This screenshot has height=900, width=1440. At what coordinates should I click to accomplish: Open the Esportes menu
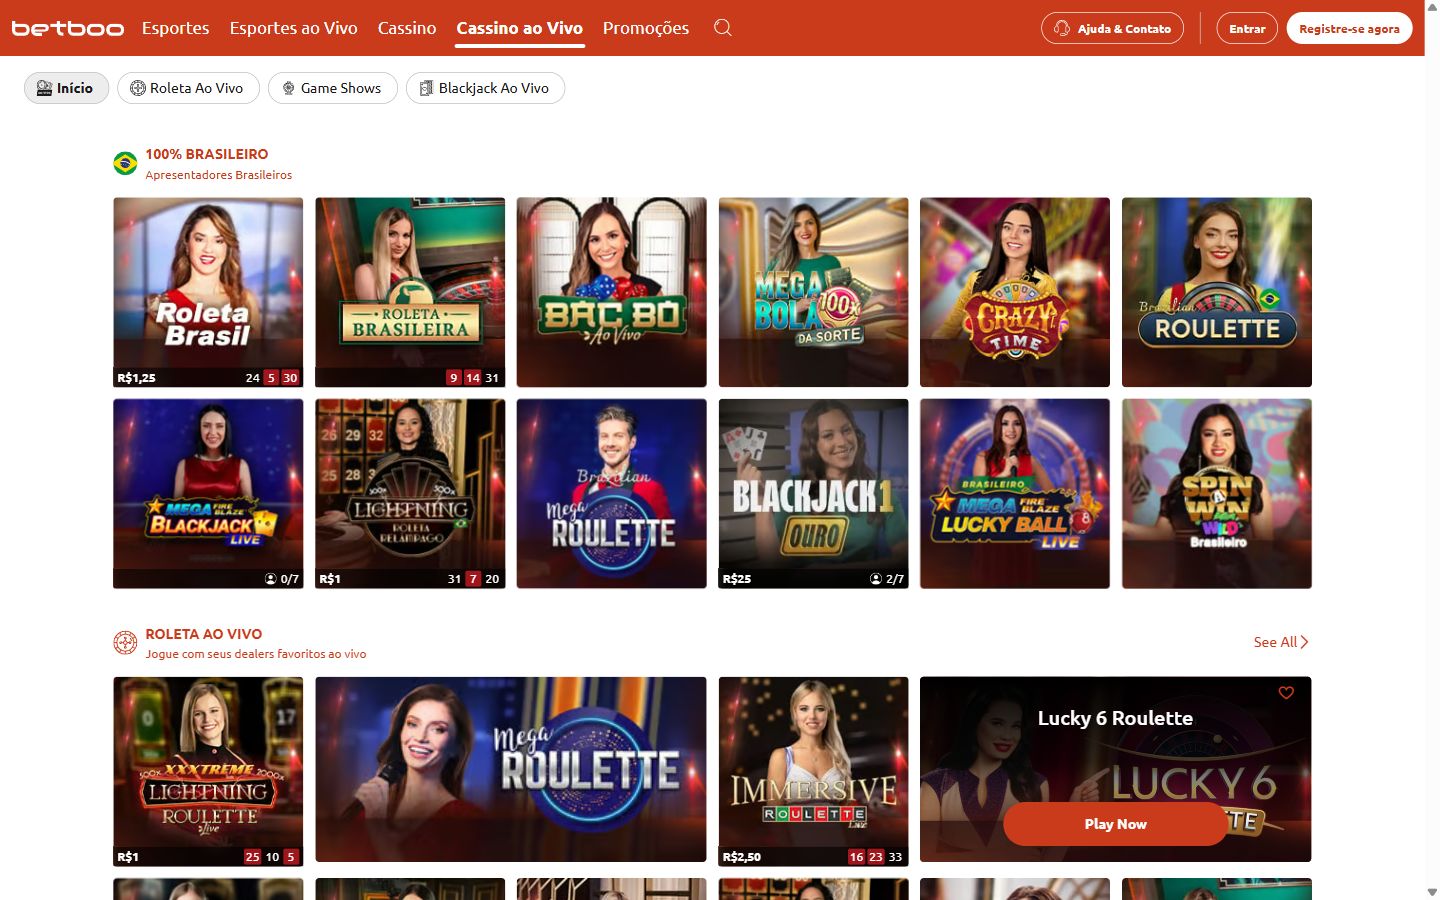[176, 28]
